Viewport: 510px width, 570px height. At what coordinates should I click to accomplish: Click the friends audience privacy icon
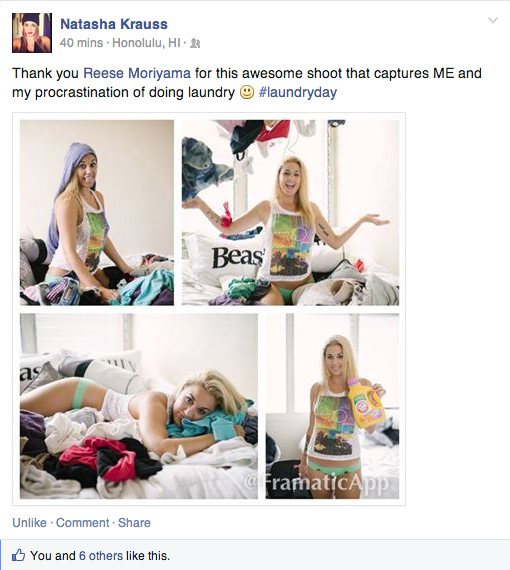tap(195, 43)
